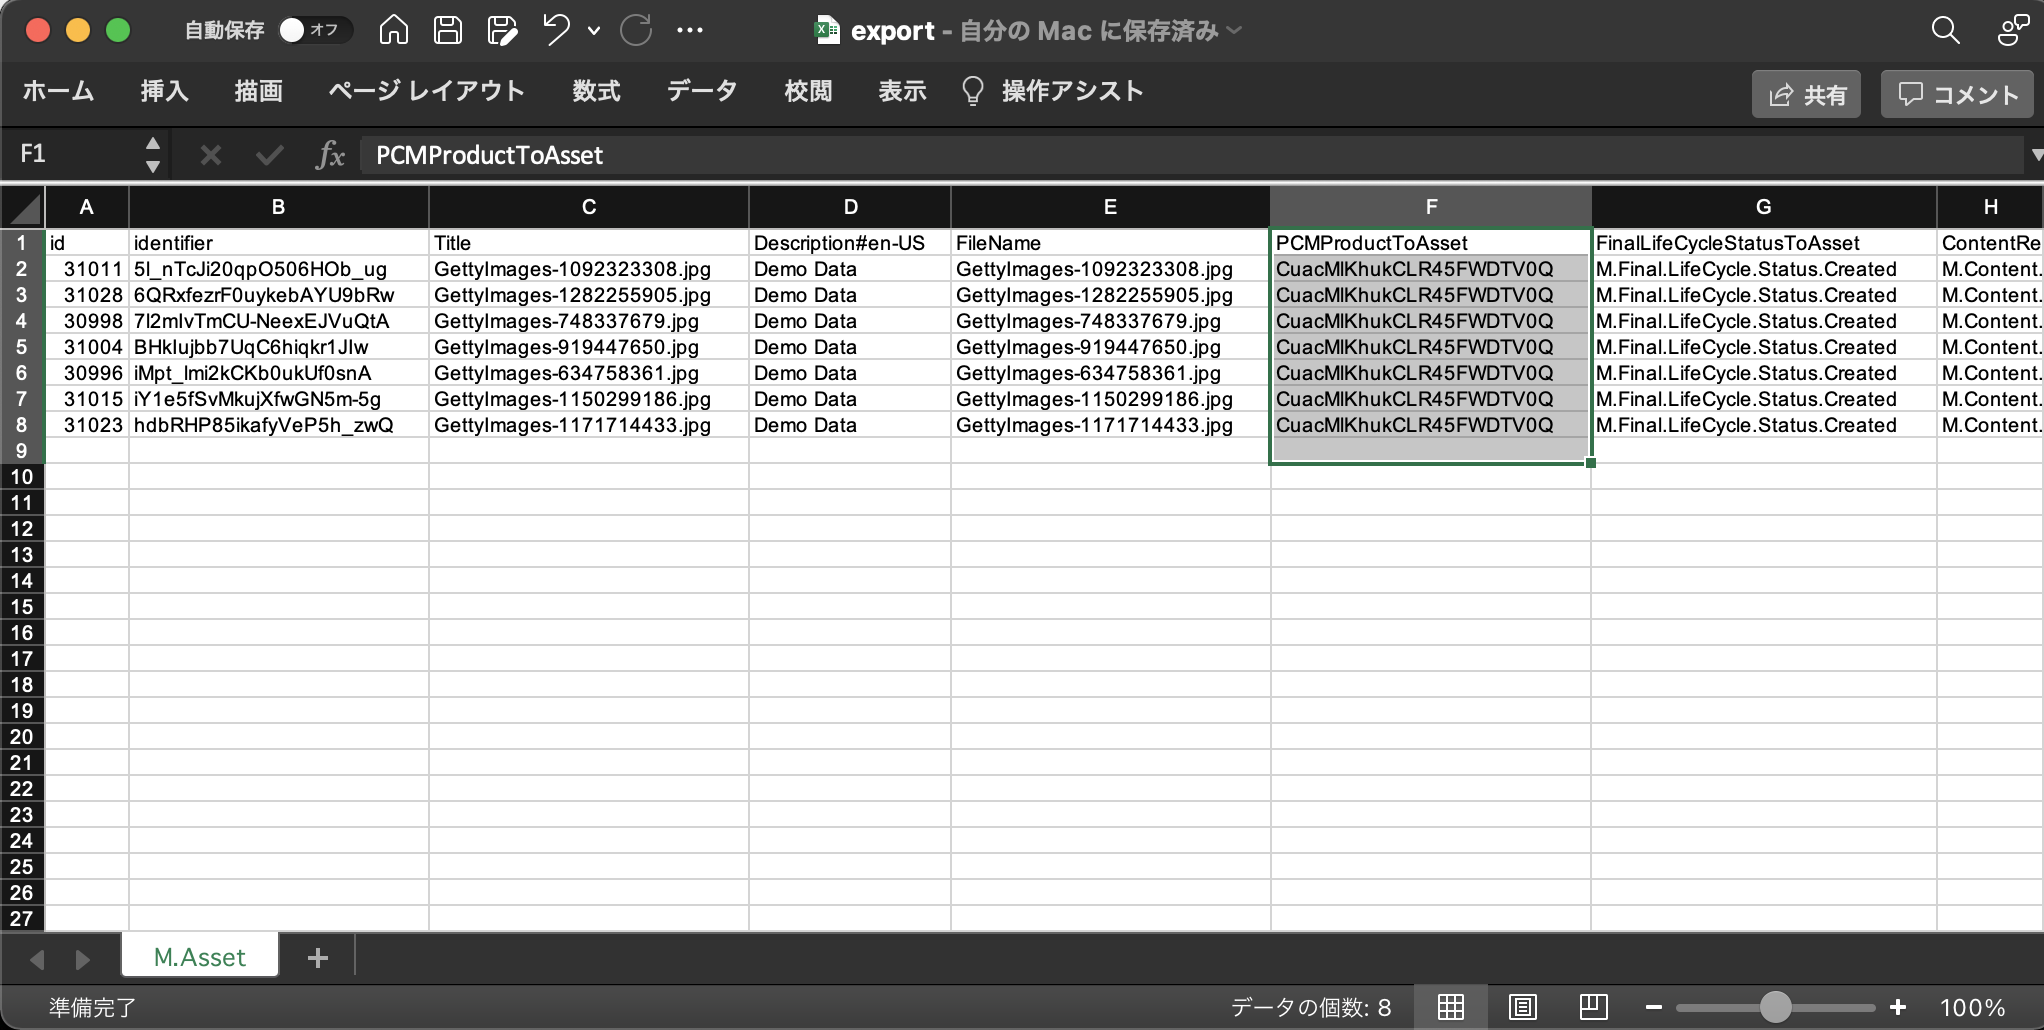Image resolution: width=2044 pixels, height=1030 pixels.
Task: Click the Search magnifier icon
Action: 1945,30
